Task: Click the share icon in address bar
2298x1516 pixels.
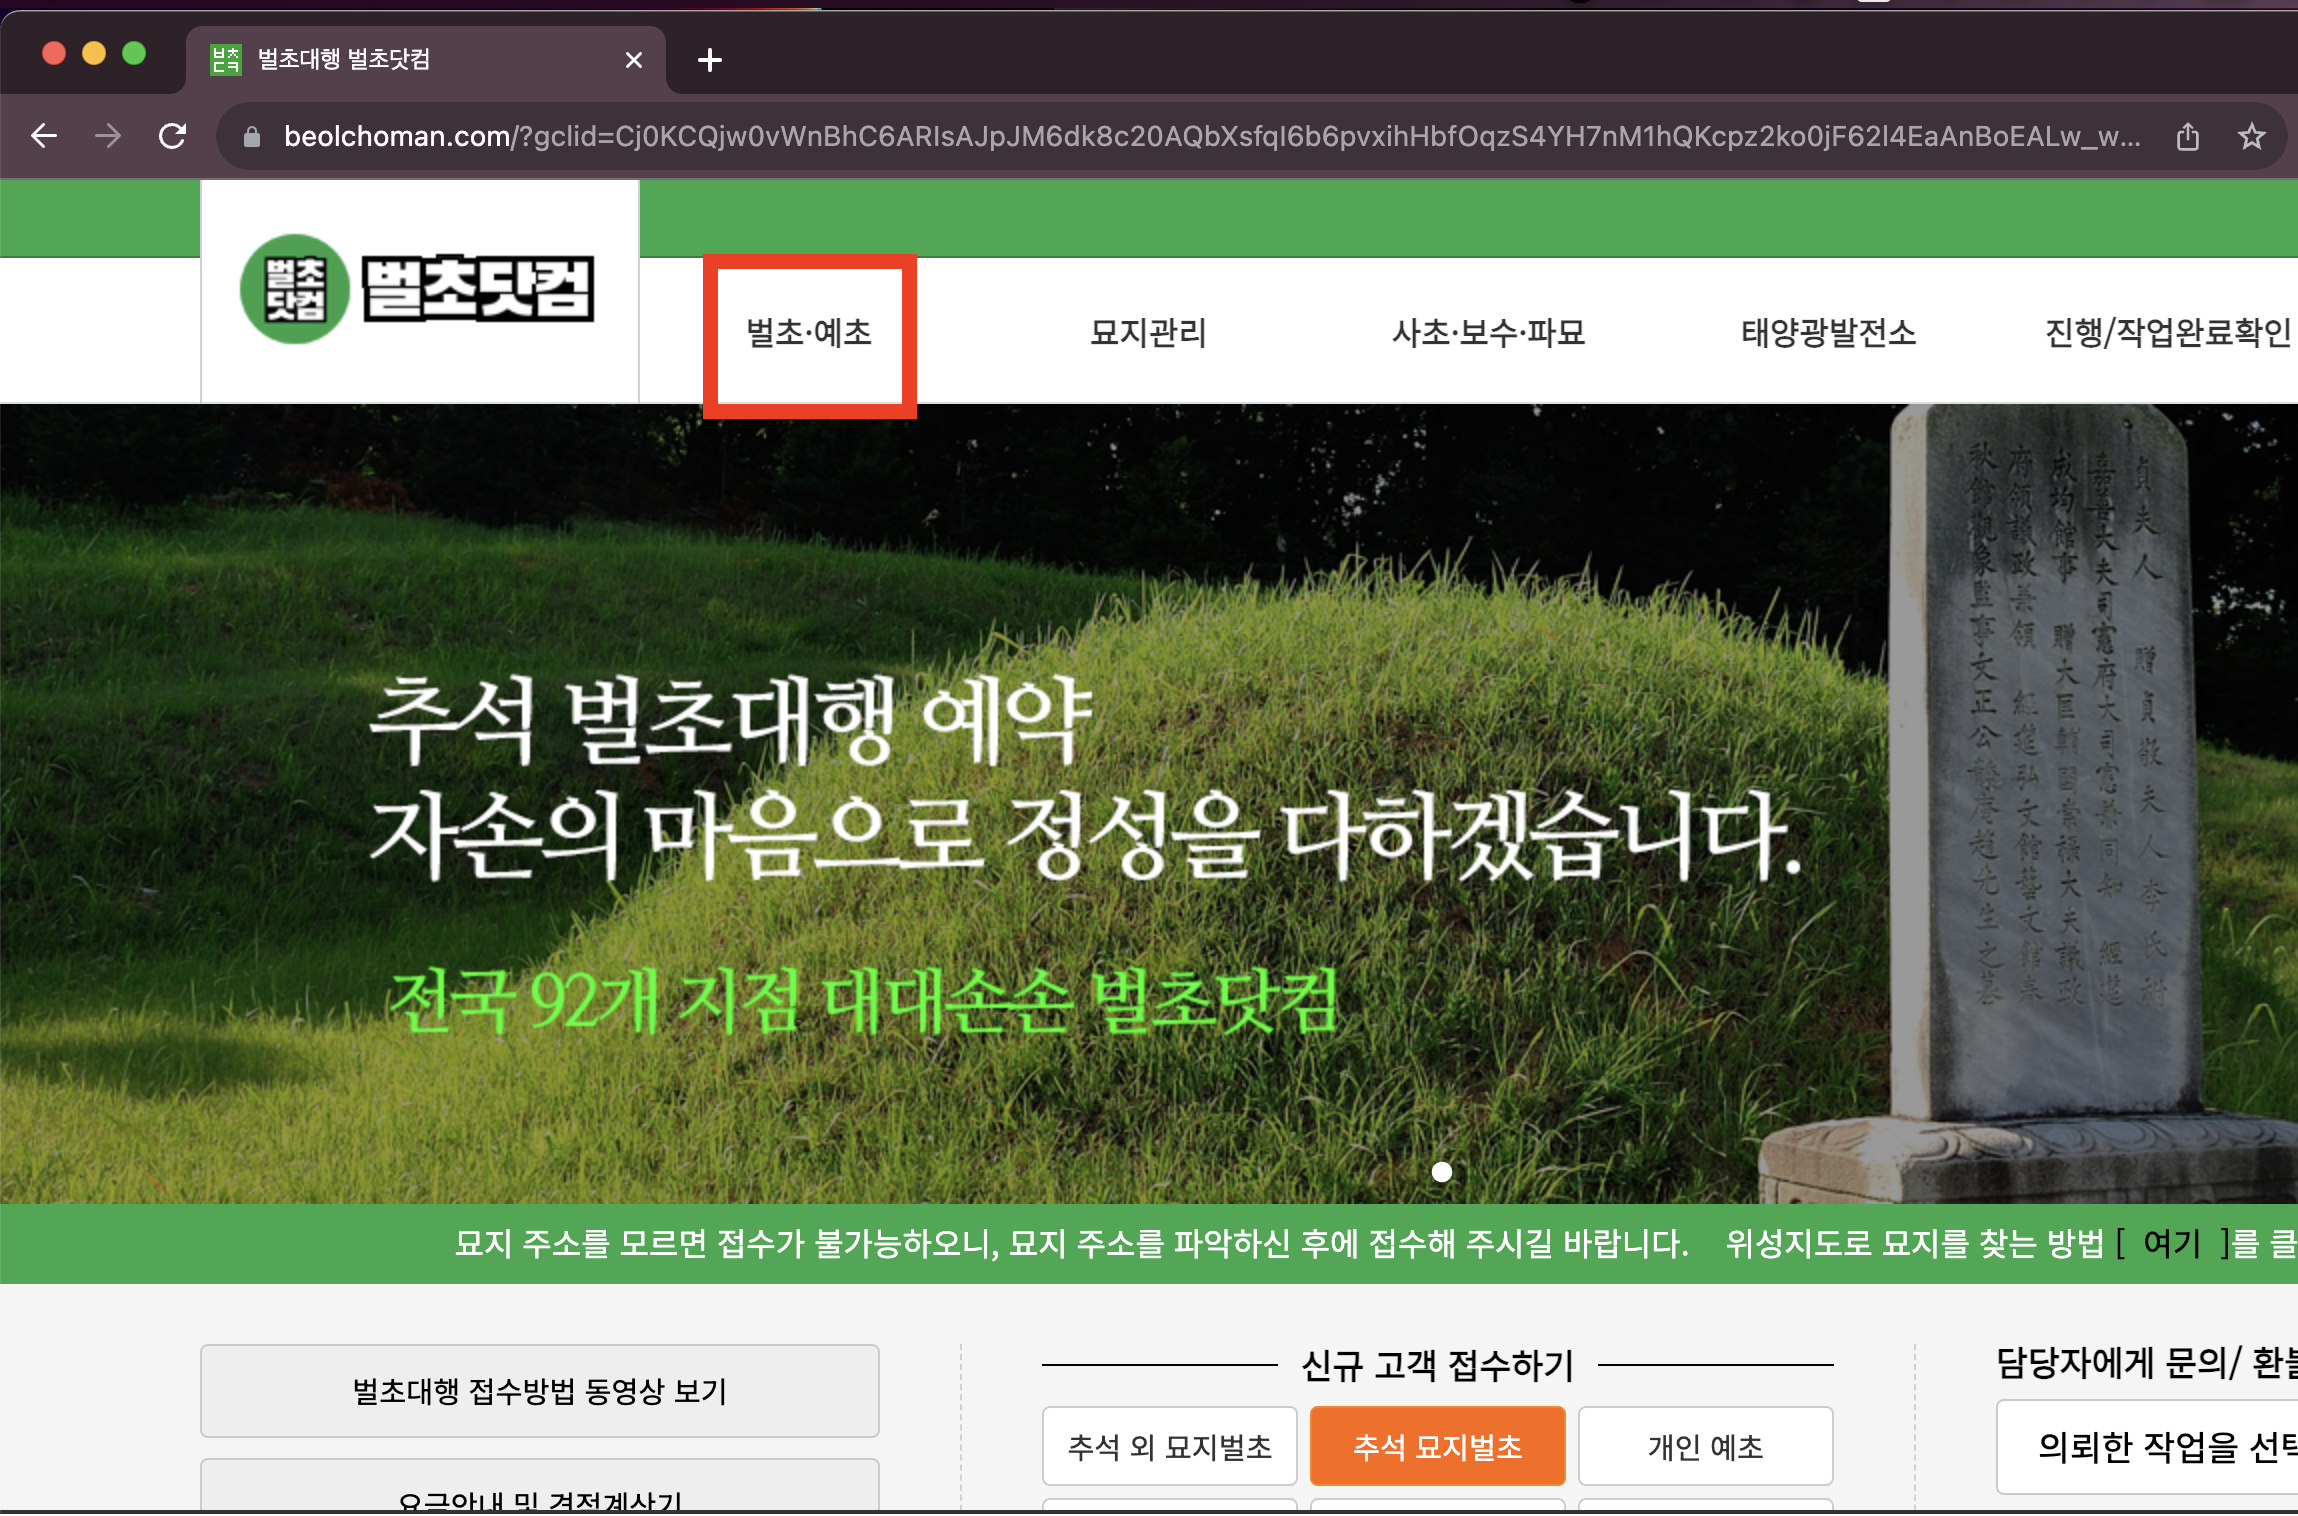Action: tap(2187, 136)
